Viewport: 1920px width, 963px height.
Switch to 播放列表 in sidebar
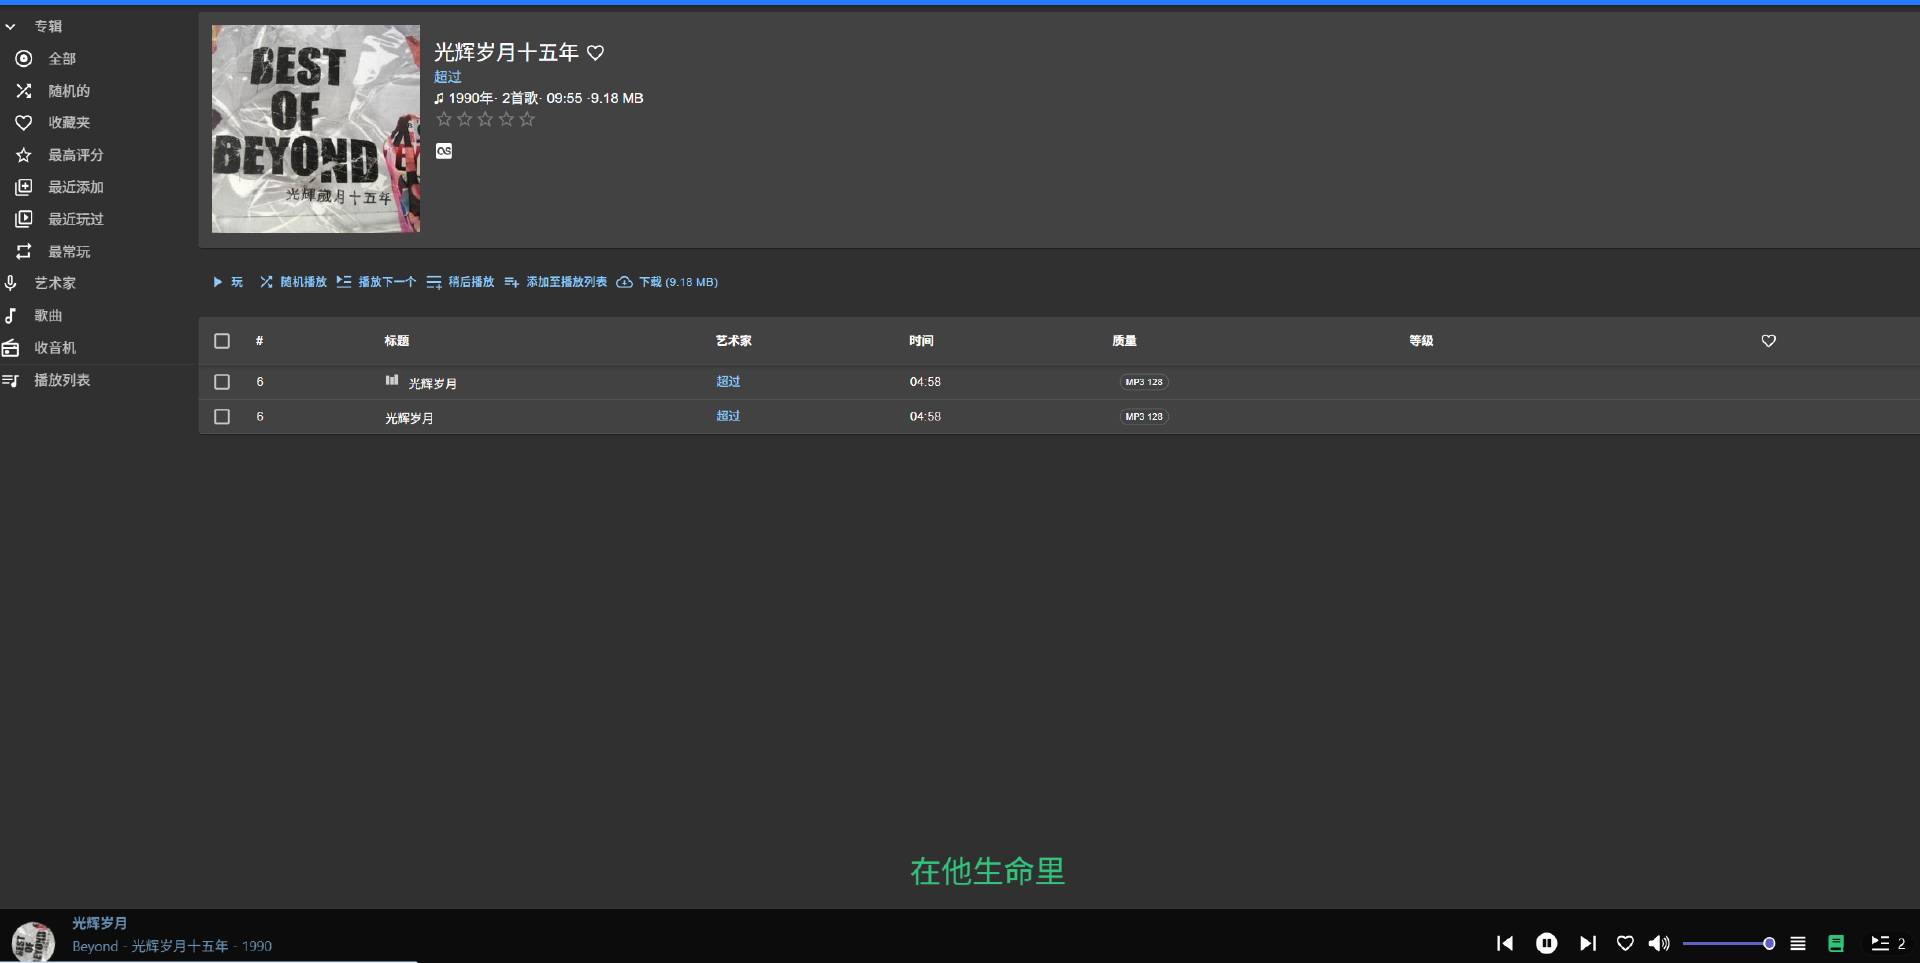tap(62, 380)
